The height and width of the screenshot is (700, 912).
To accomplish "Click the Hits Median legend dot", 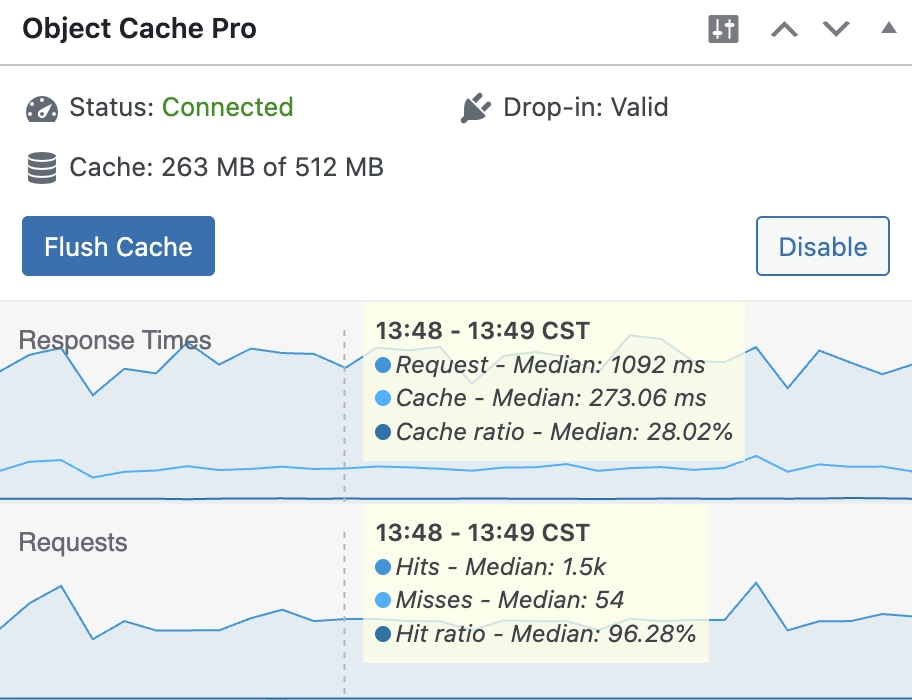I will tap(383, 567).
